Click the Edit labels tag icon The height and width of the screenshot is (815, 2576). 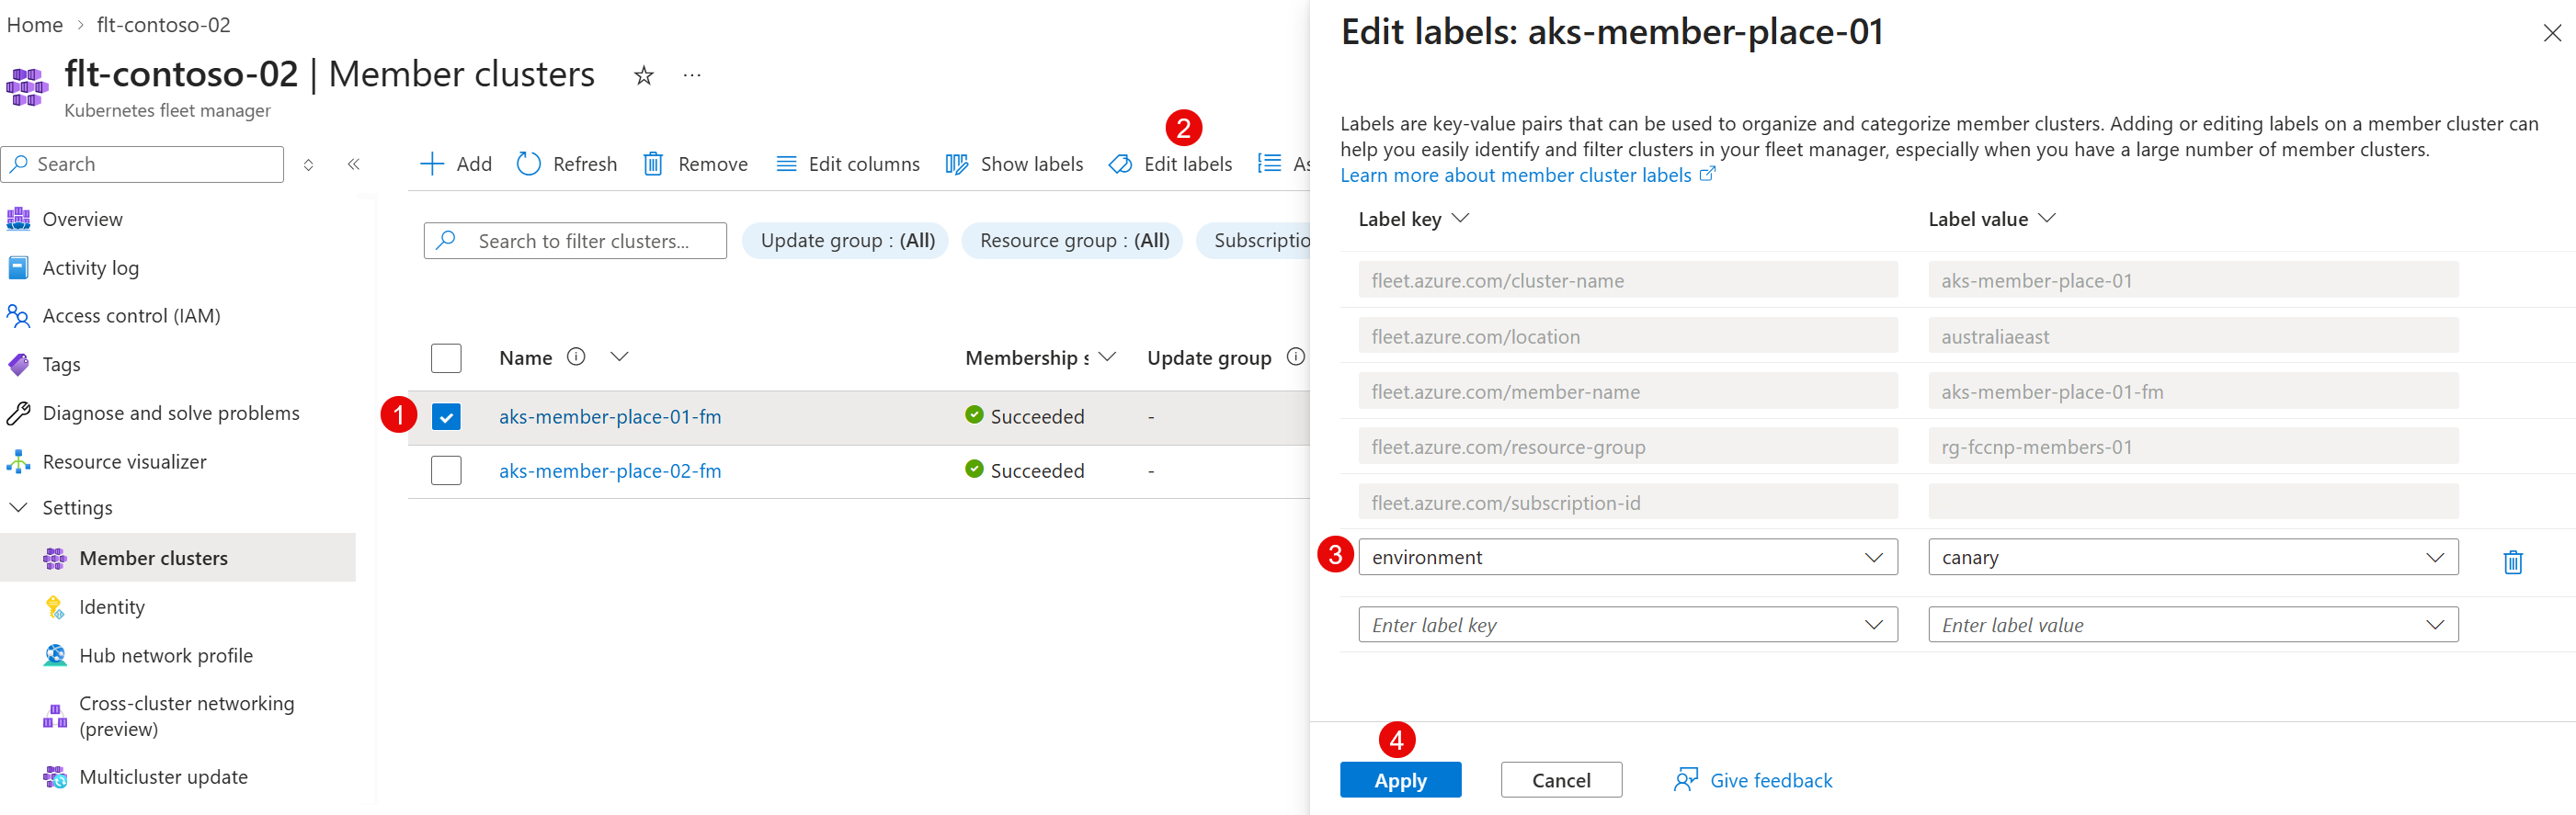click(x=1121, y=164)
